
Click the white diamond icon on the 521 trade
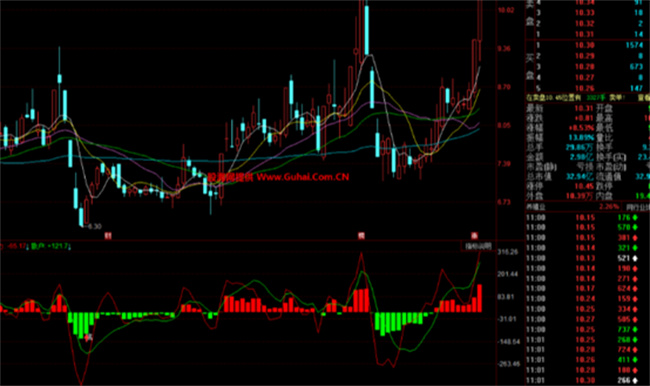tap(634, 258)
